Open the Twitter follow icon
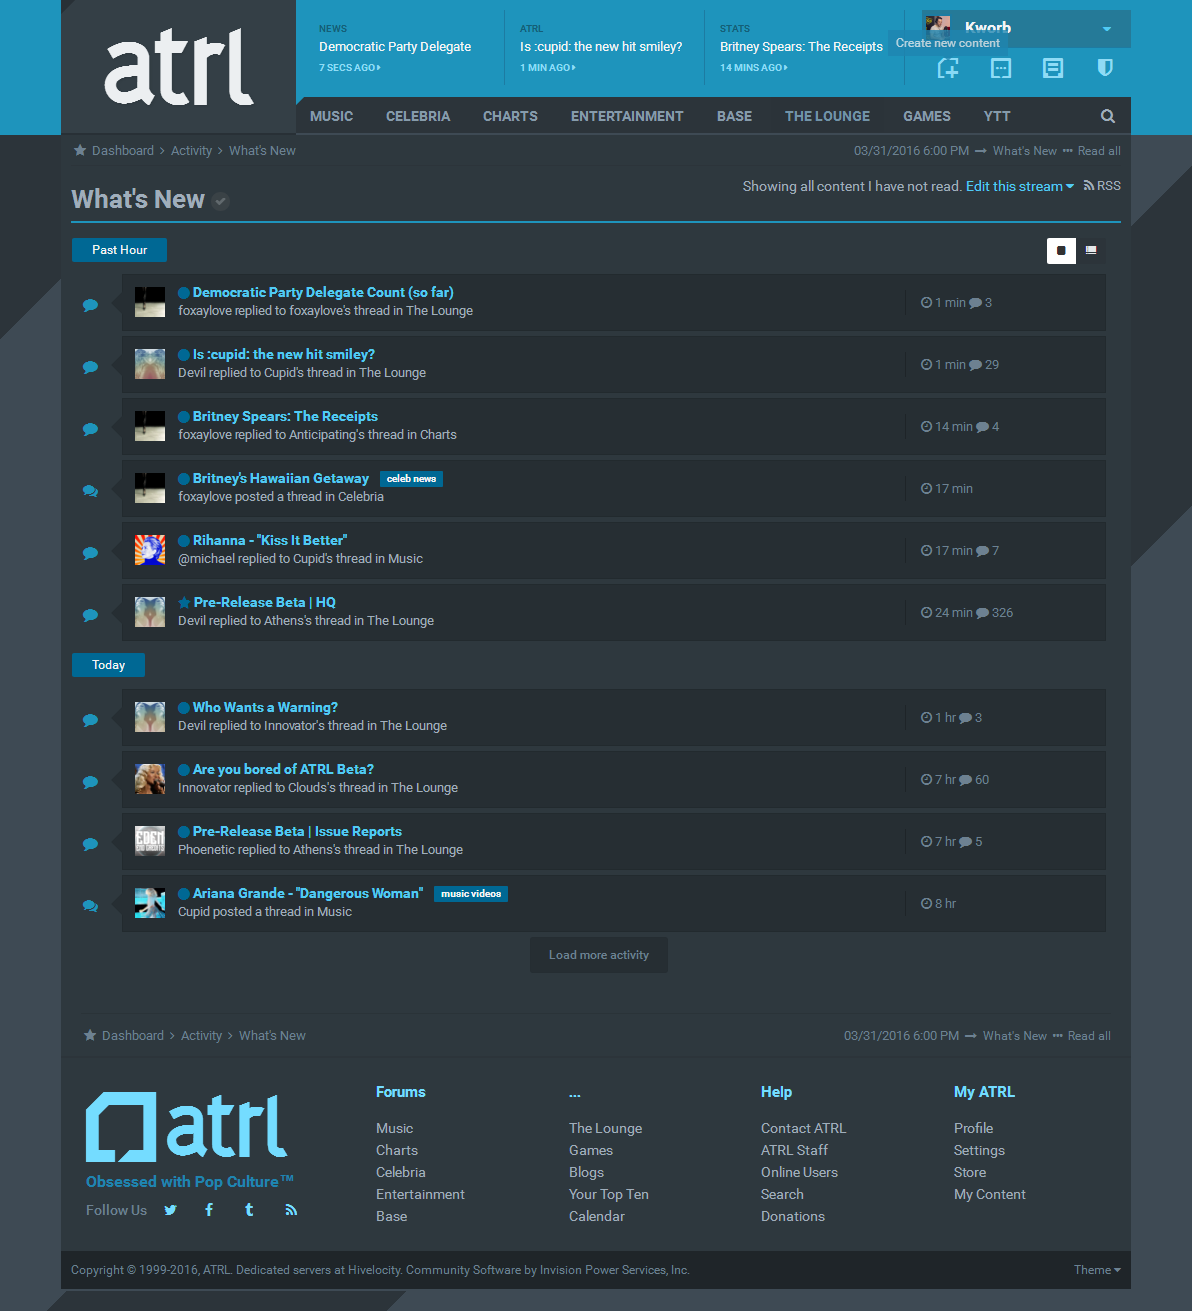The image size is (1192, 1311). click(171, 1210)
